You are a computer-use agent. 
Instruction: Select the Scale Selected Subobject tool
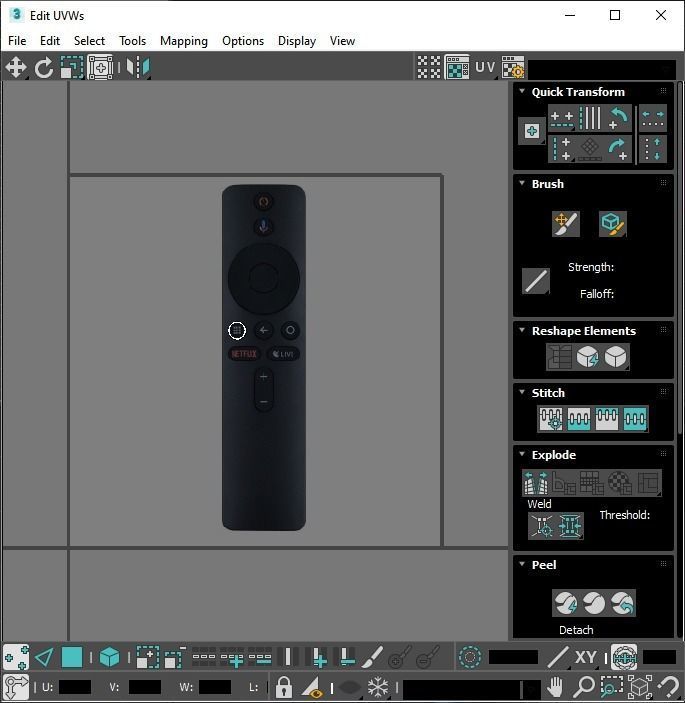(72, 68)
